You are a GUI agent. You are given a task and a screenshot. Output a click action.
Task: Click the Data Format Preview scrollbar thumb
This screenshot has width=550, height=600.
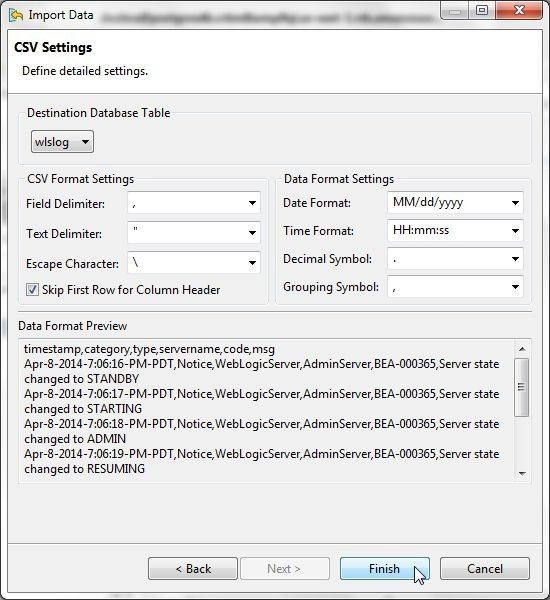pyautogui.click(x=522, y=387)
